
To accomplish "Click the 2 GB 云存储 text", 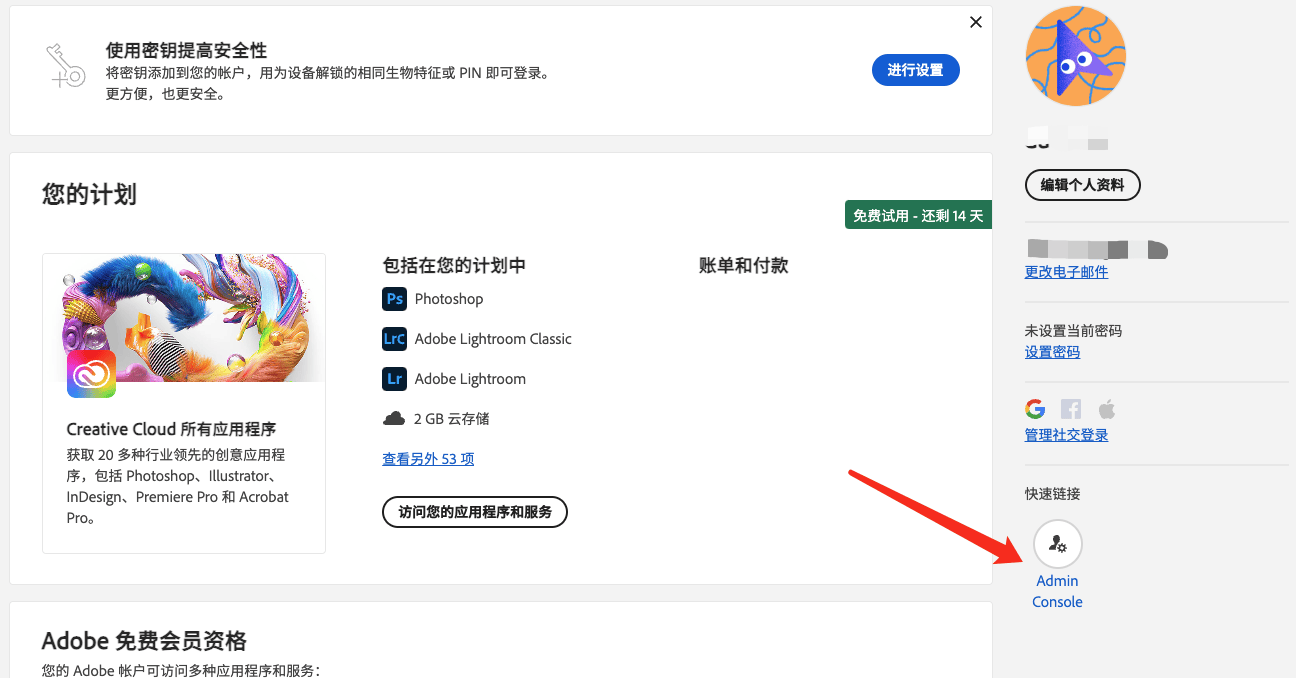I will coord(452,418).
